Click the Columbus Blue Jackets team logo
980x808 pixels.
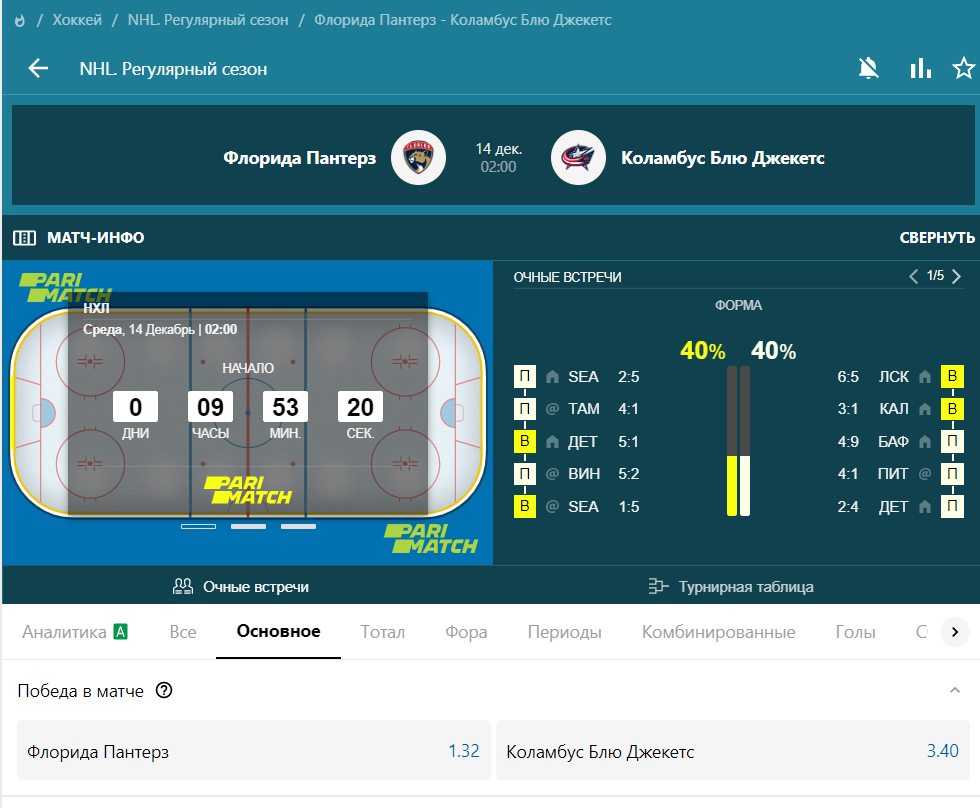click(x=578, y=157)
